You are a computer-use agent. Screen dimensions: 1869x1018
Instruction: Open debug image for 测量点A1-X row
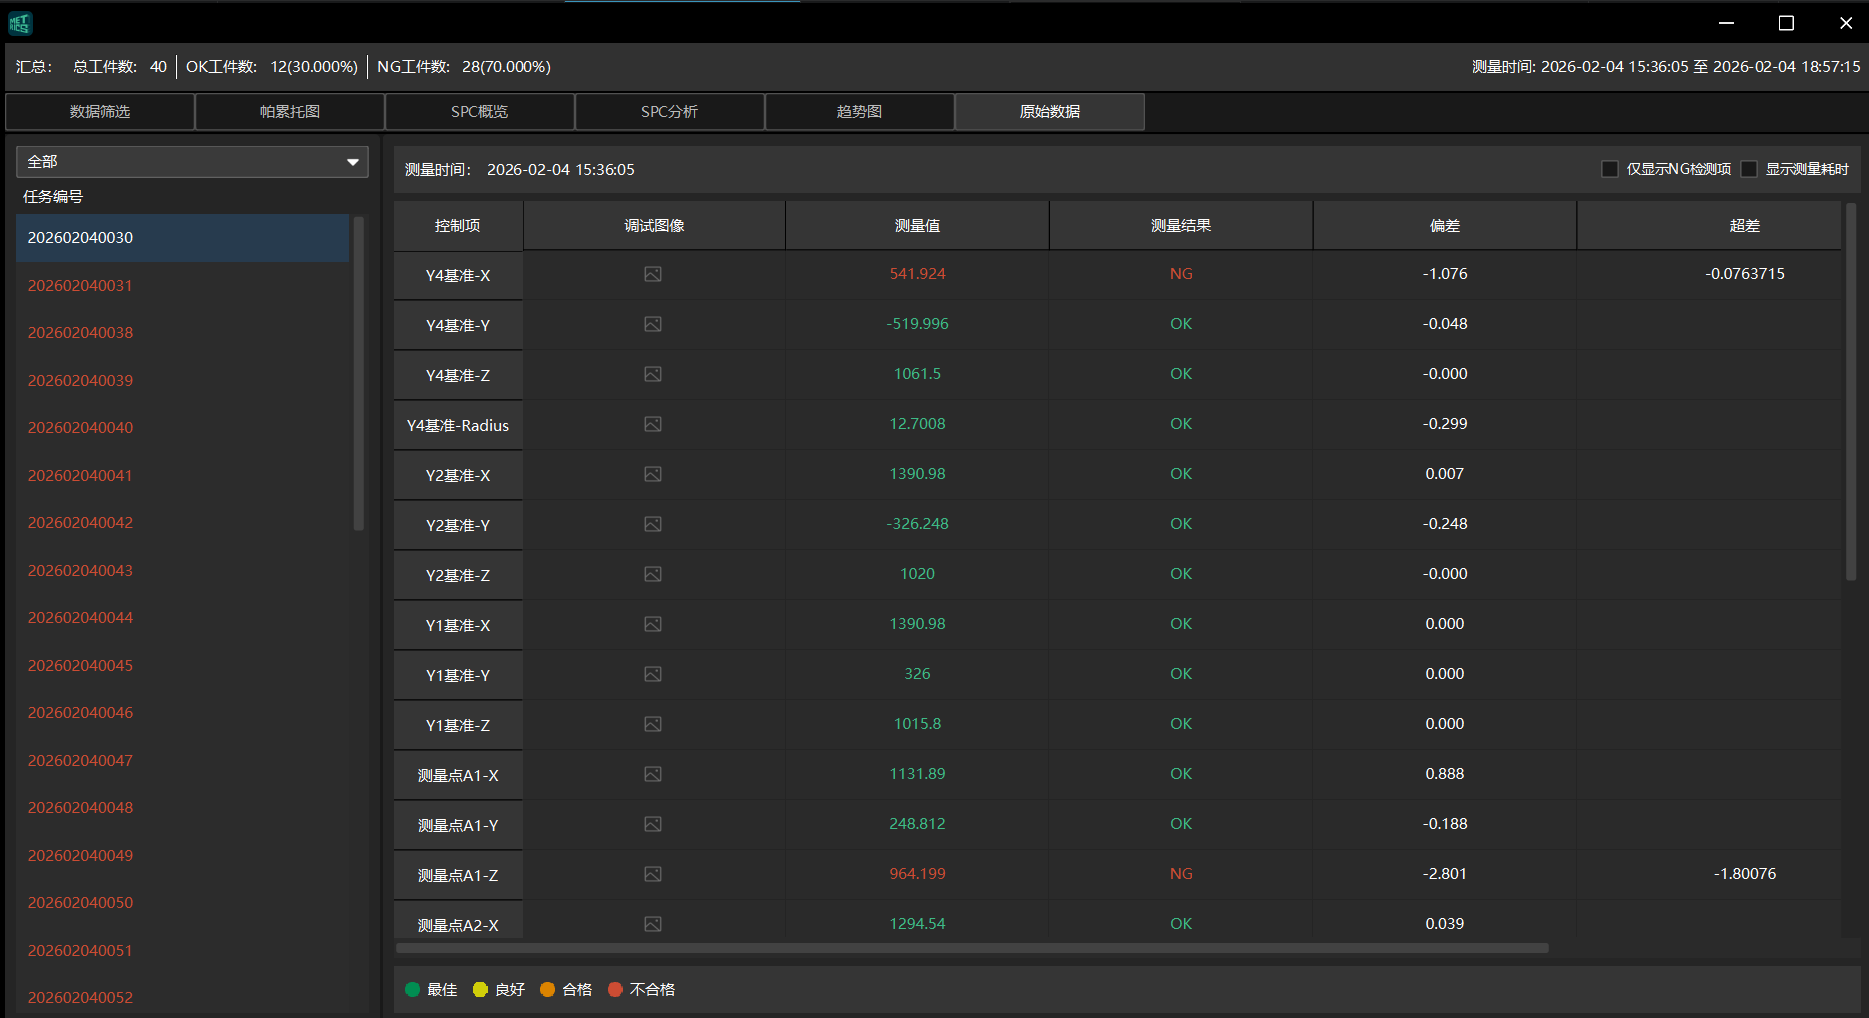[653, 774]
